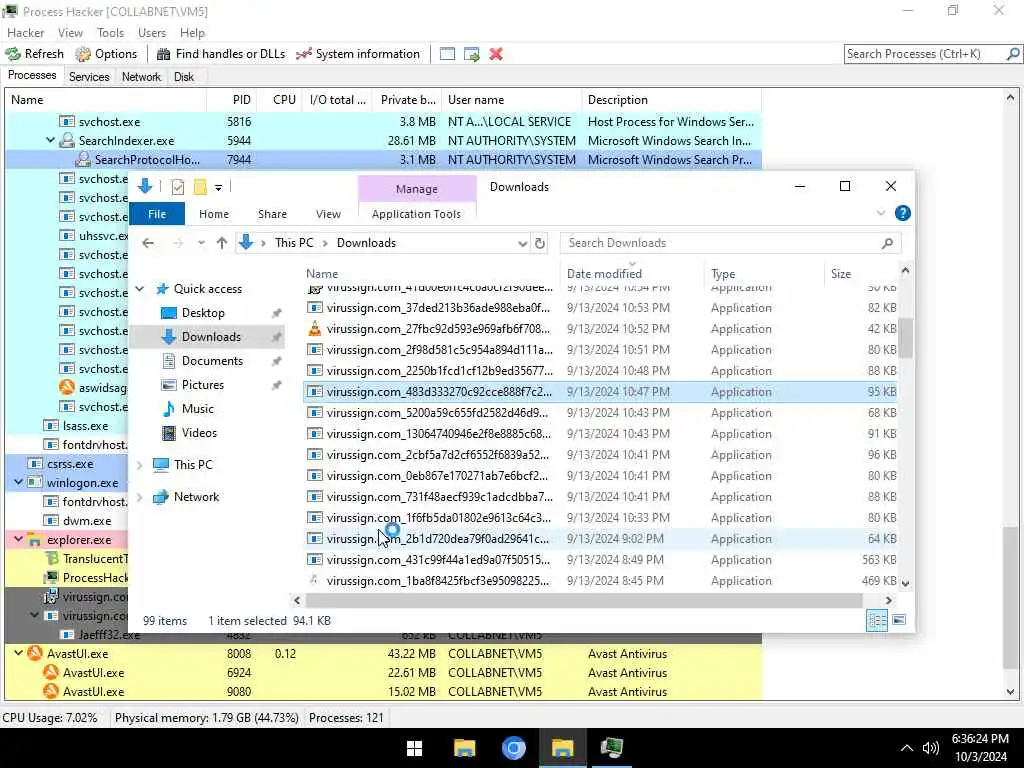Collapse the parent AvastUI.exe tree node
The height and width of the screenshot is (768, 1024).
pyautogui.click(x=18, y=653)
